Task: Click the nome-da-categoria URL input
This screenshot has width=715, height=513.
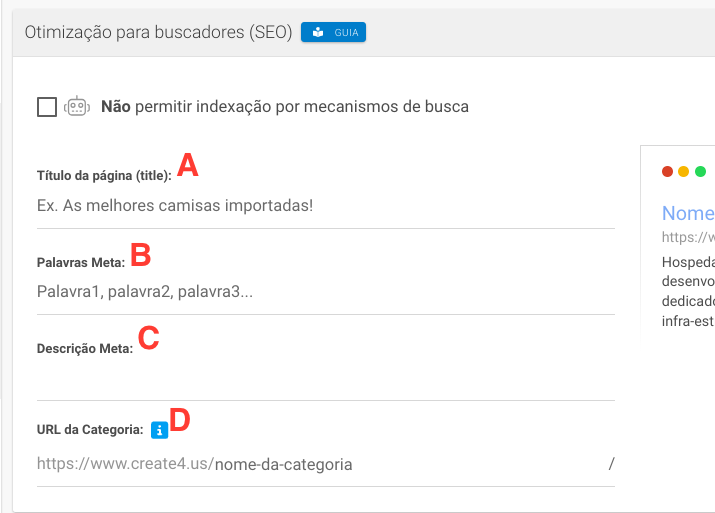Action: 400,464
